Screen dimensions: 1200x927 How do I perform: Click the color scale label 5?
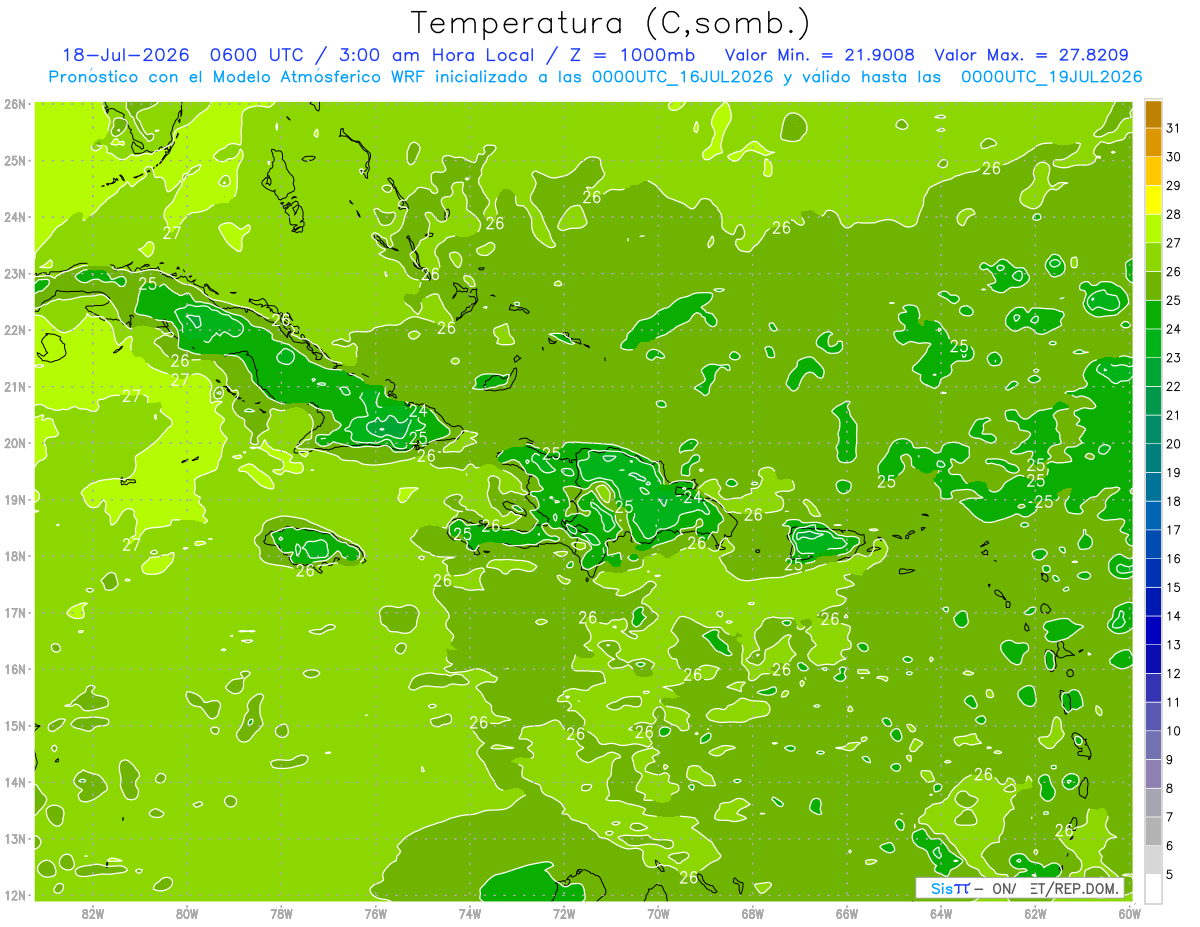click(x=1170, y=874)
